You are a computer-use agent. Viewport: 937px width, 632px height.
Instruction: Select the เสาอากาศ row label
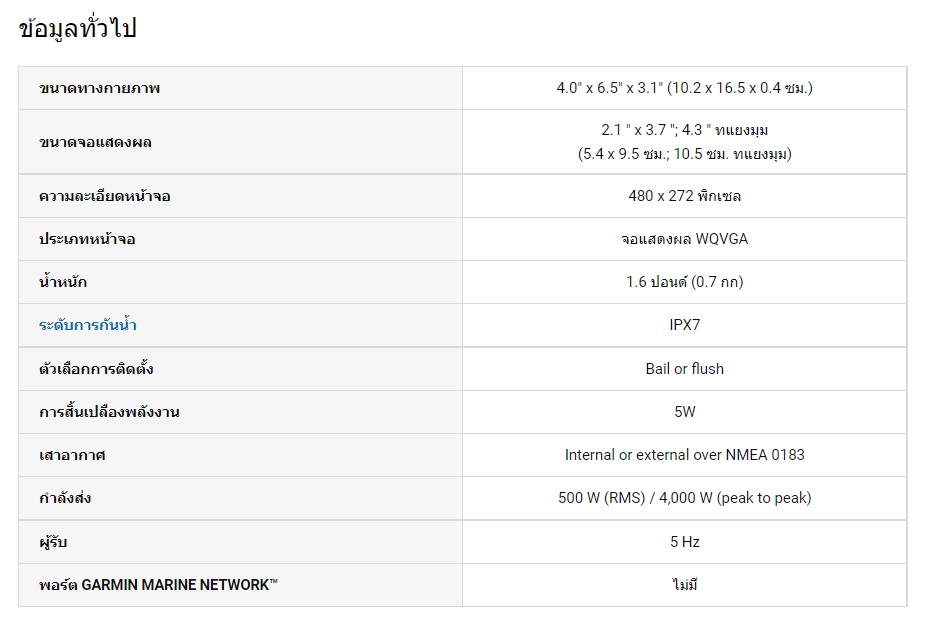click(x=72, y=455)
